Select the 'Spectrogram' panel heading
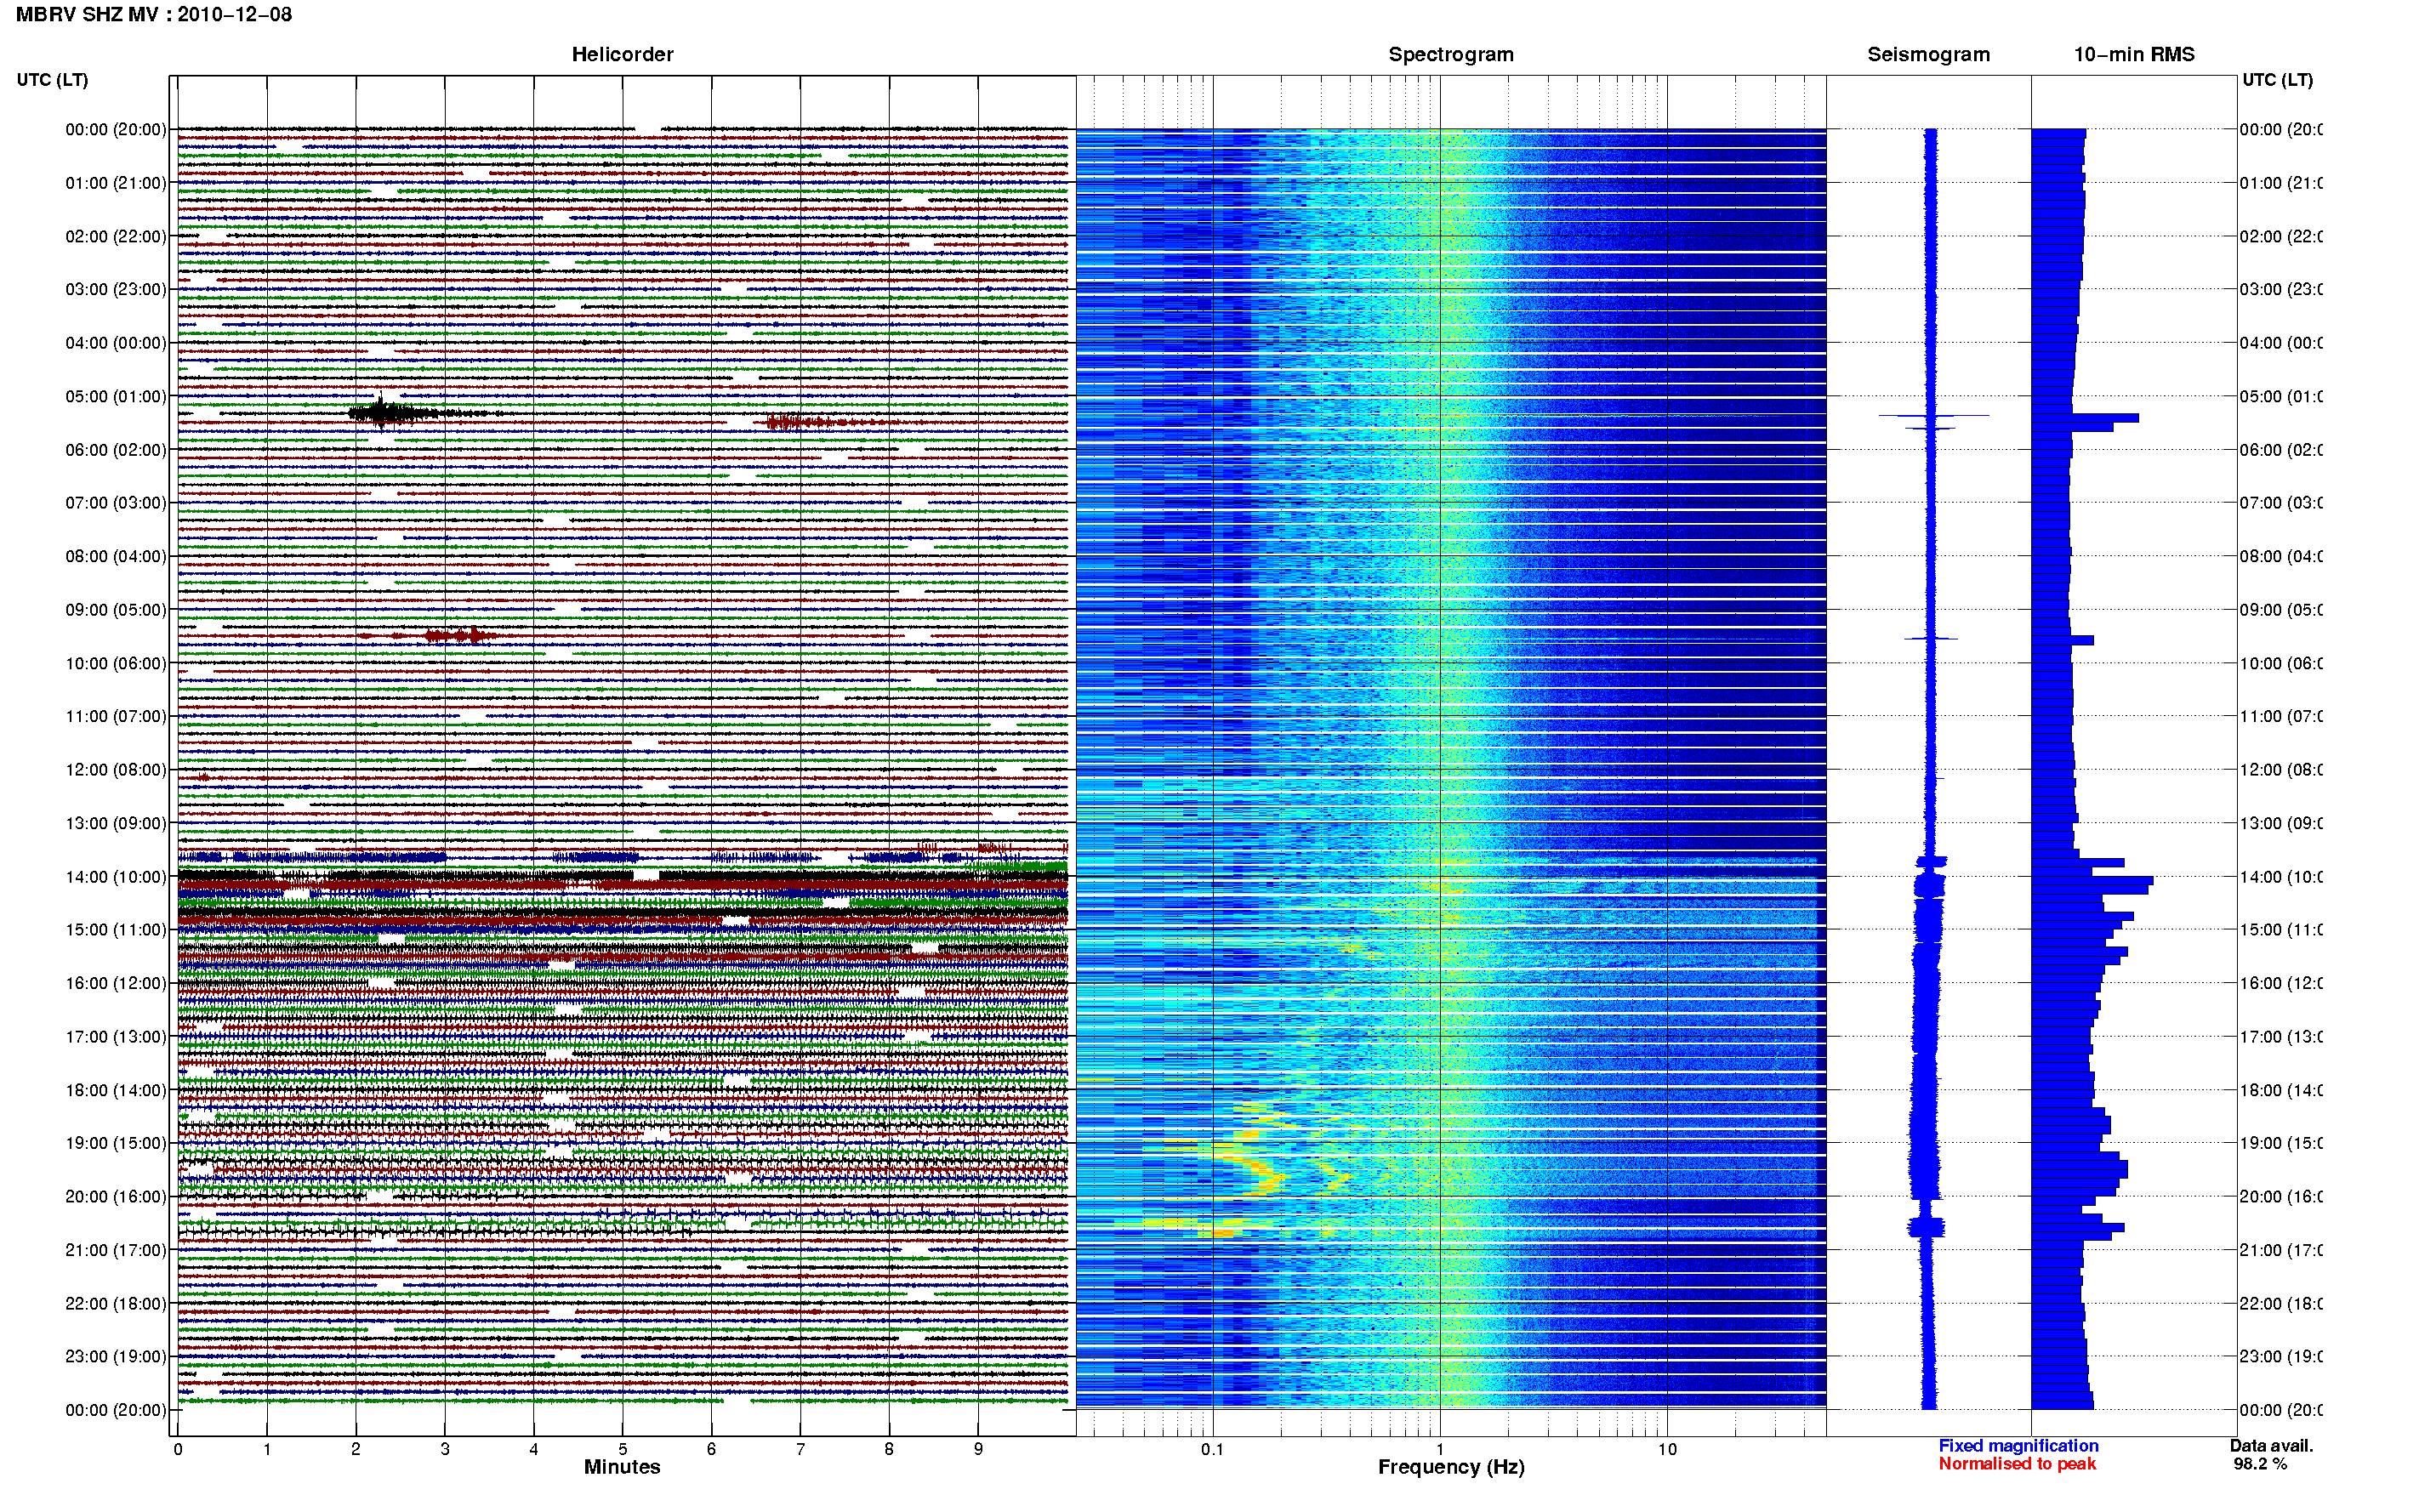Screen dimensions: 2419x1512 point(1451,54)
